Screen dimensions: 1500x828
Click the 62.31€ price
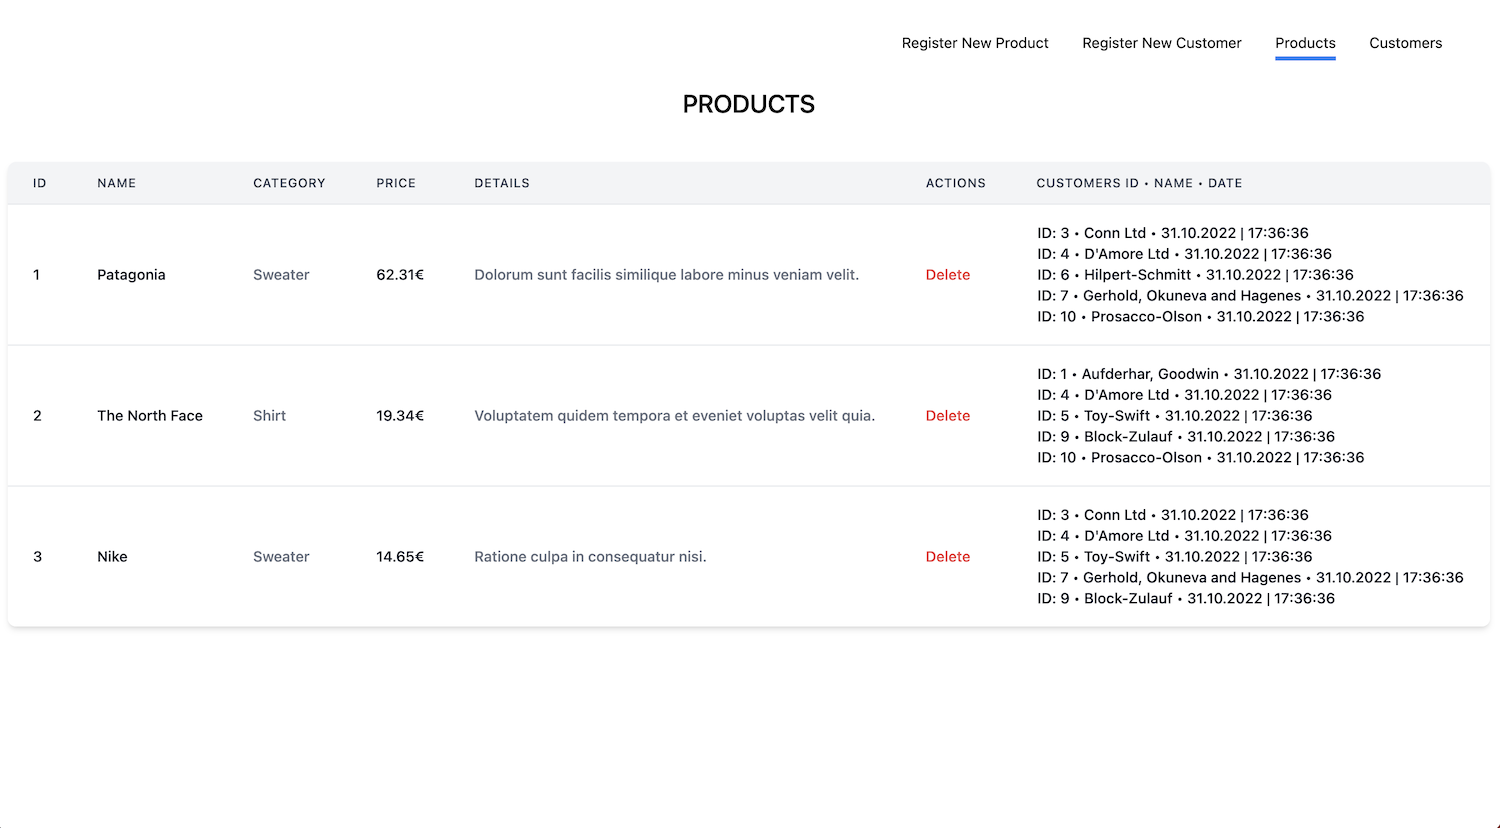point(400,275)
